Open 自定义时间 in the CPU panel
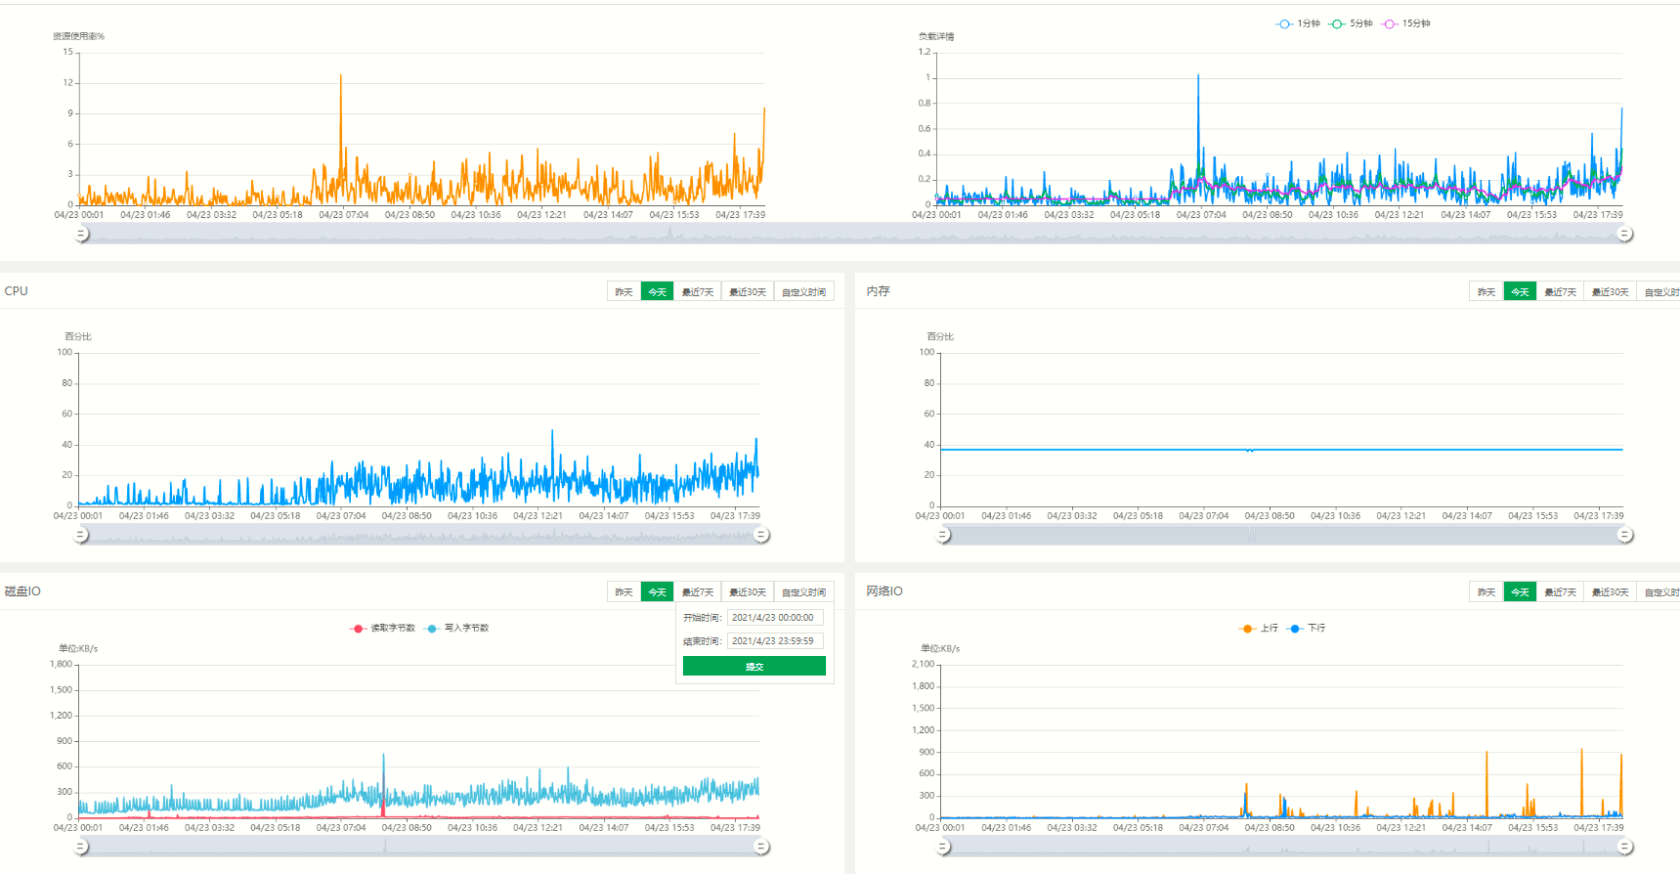The width and height of the screenshot is (1680, 874). click(x=804, y=292)
